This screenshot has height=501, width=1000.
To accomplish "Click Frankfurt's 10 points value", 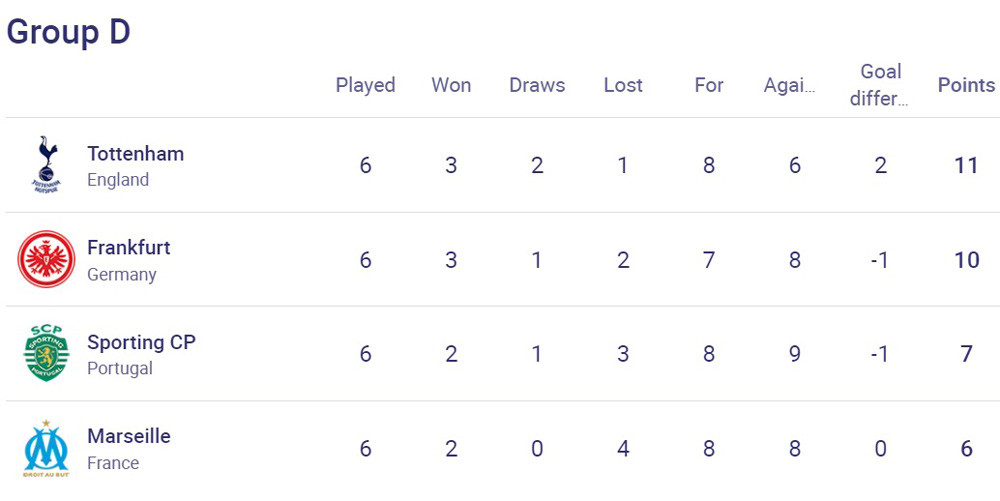I will (966, 259).
